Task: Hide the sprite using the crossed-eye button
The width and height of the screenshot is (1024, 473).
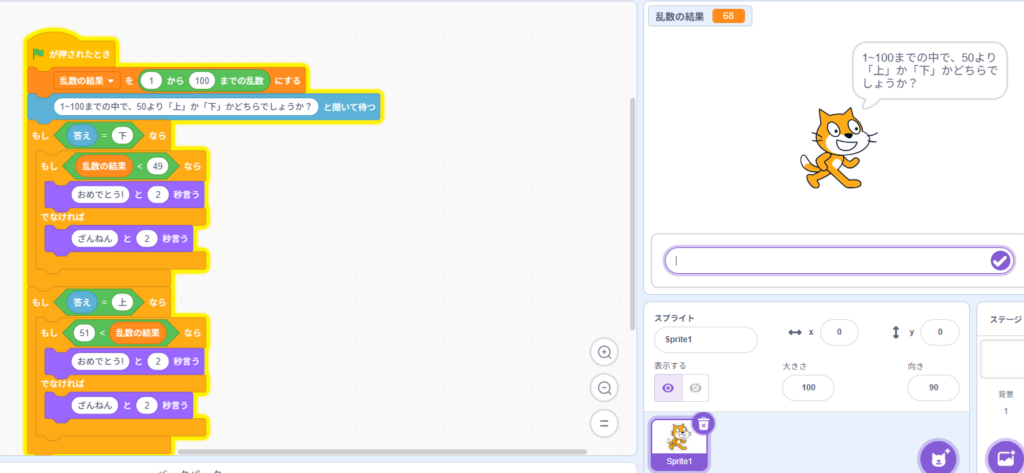Action: point(695,388)
